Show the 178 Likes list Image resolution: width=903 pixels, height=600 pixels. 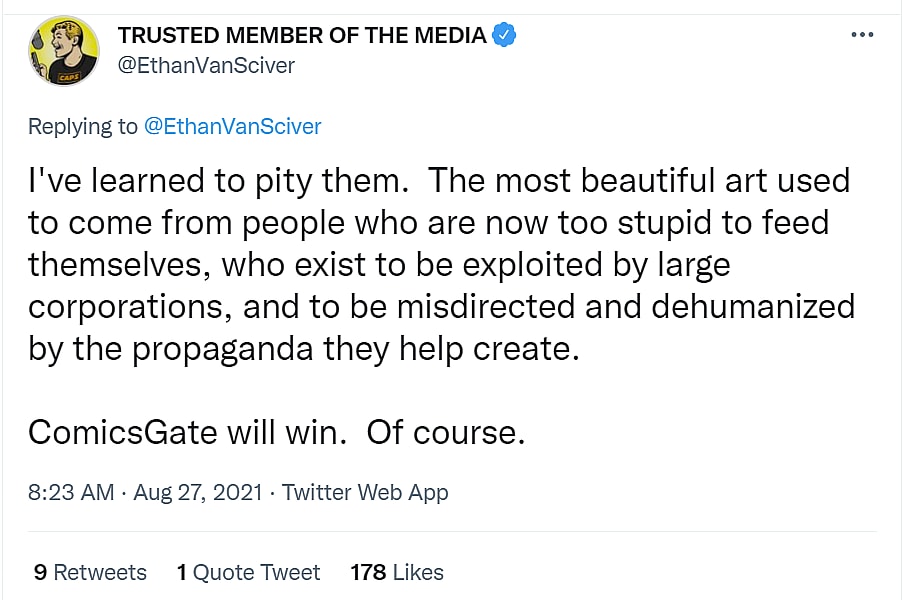click(x=397, y=572)
